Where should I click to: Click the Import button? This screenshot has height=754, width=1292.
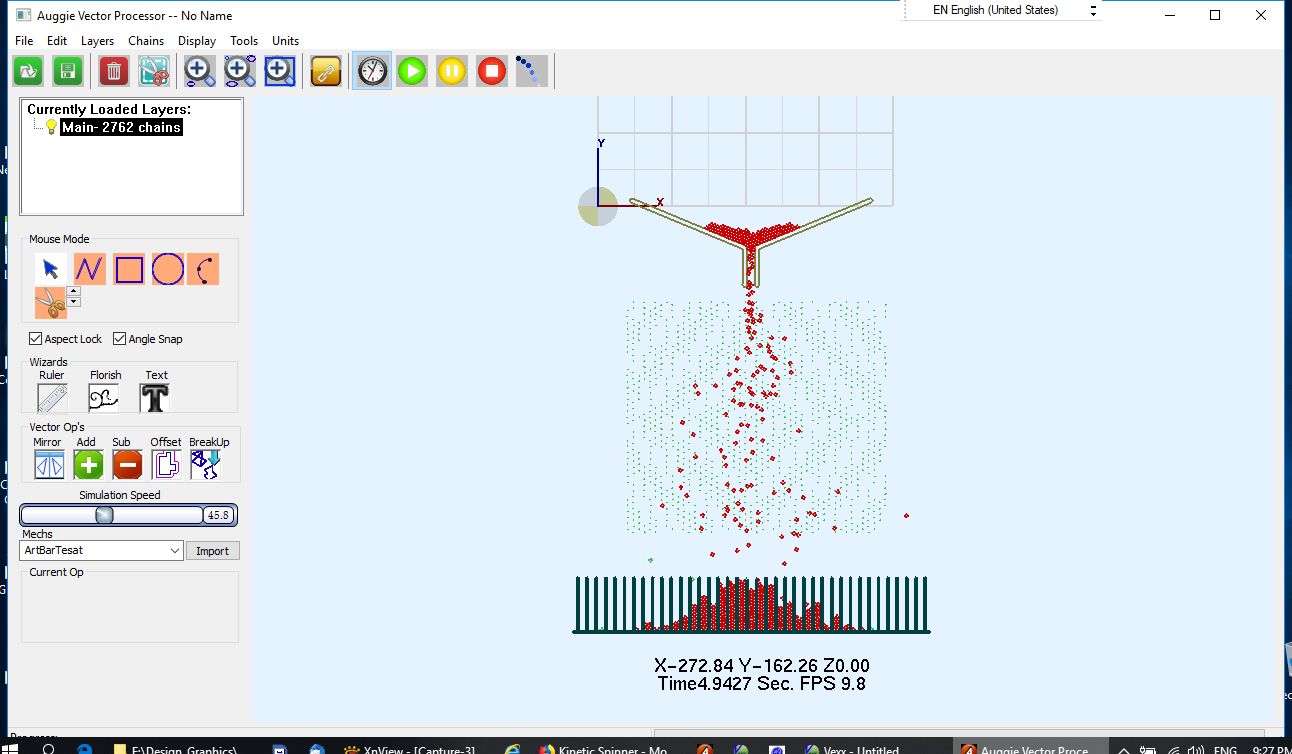tap(212, 551)
